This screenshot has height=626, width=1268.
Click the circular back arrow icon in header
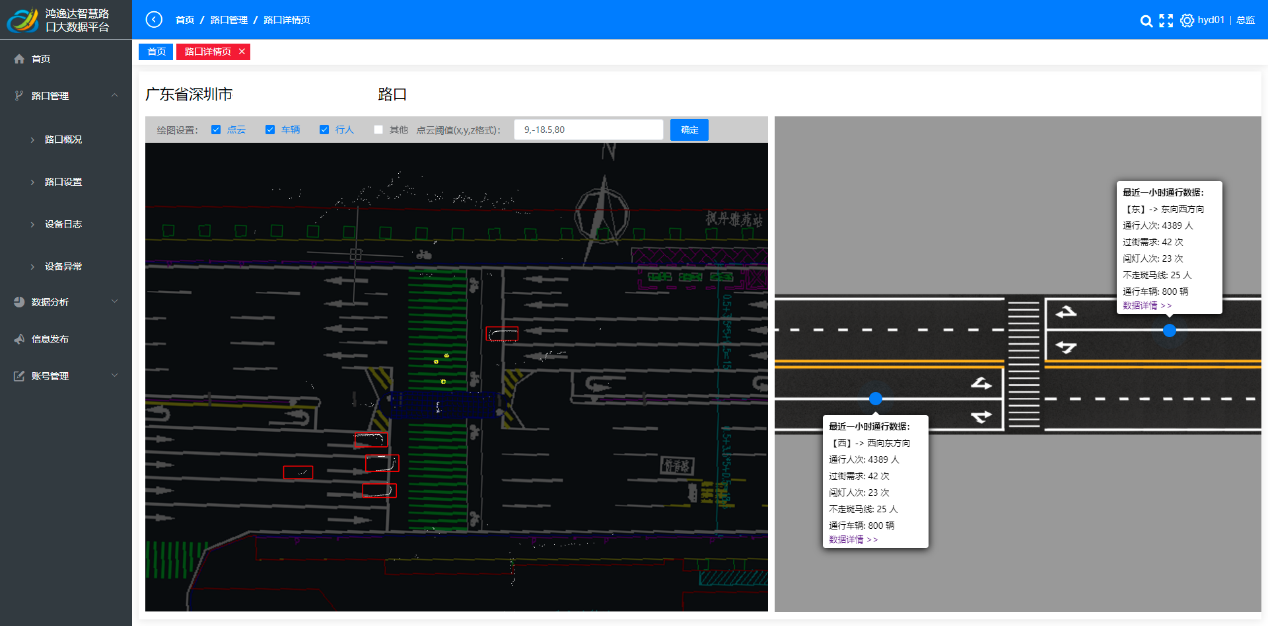[154, 19]
